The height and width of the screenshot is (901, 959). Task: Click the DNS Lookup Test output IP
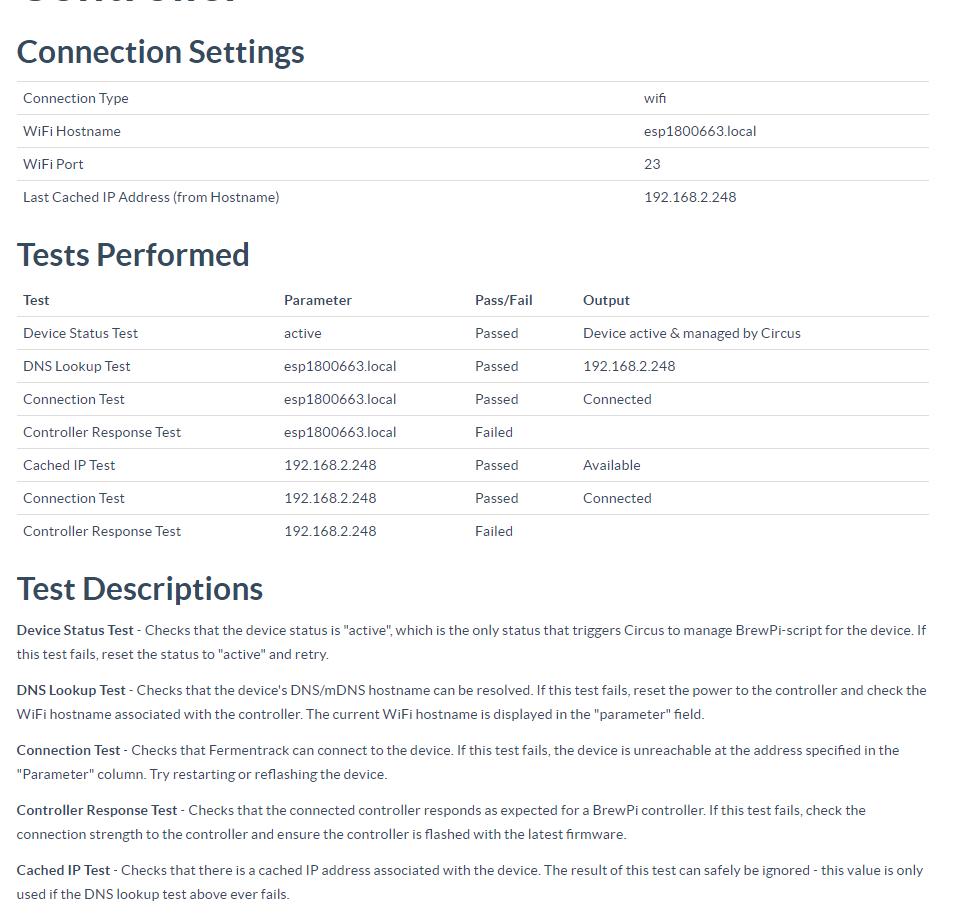[x=629, y=366]
